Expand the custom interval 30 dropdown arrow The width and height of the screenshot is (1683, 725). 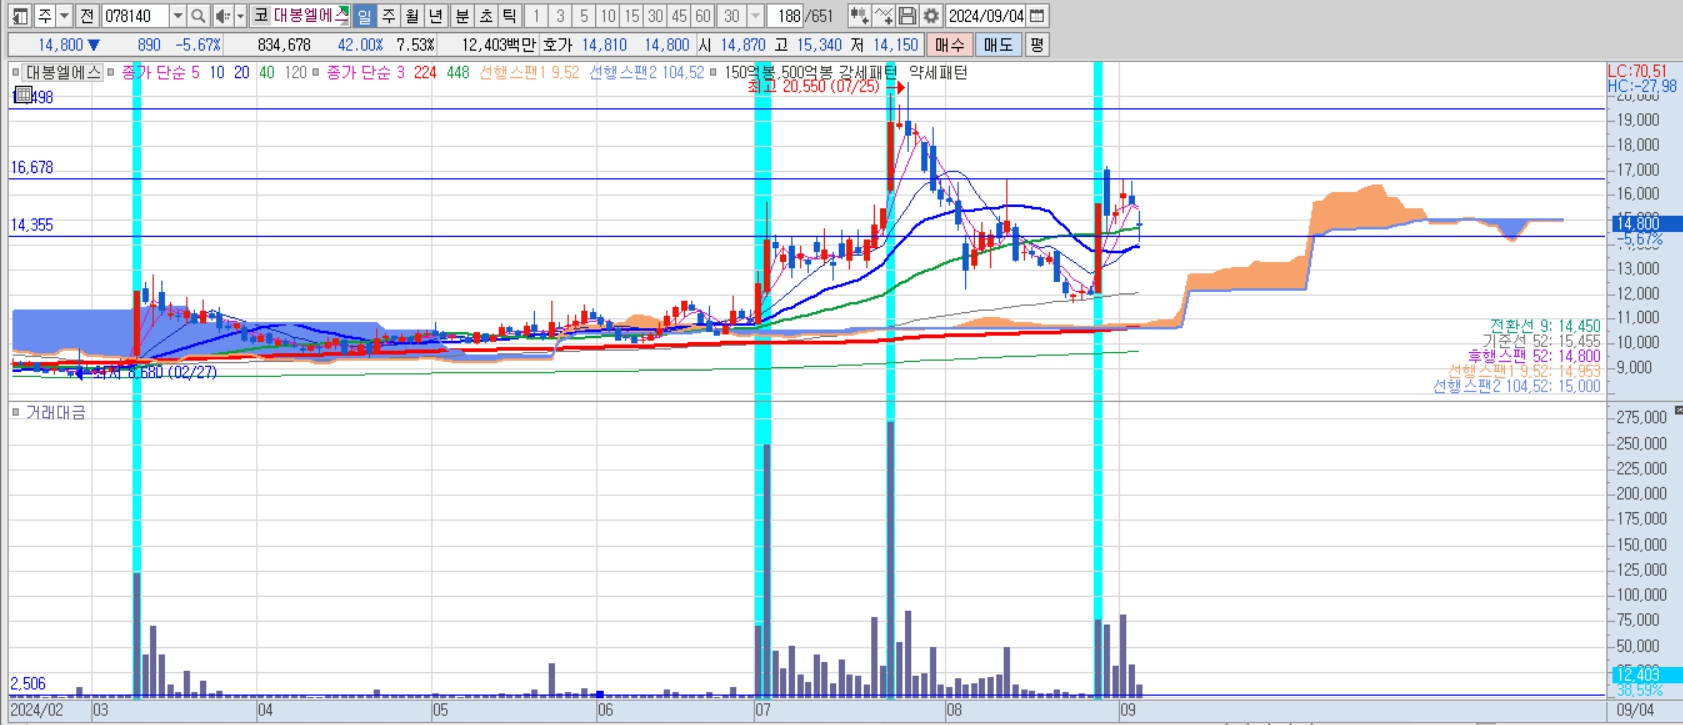point(755,16)
